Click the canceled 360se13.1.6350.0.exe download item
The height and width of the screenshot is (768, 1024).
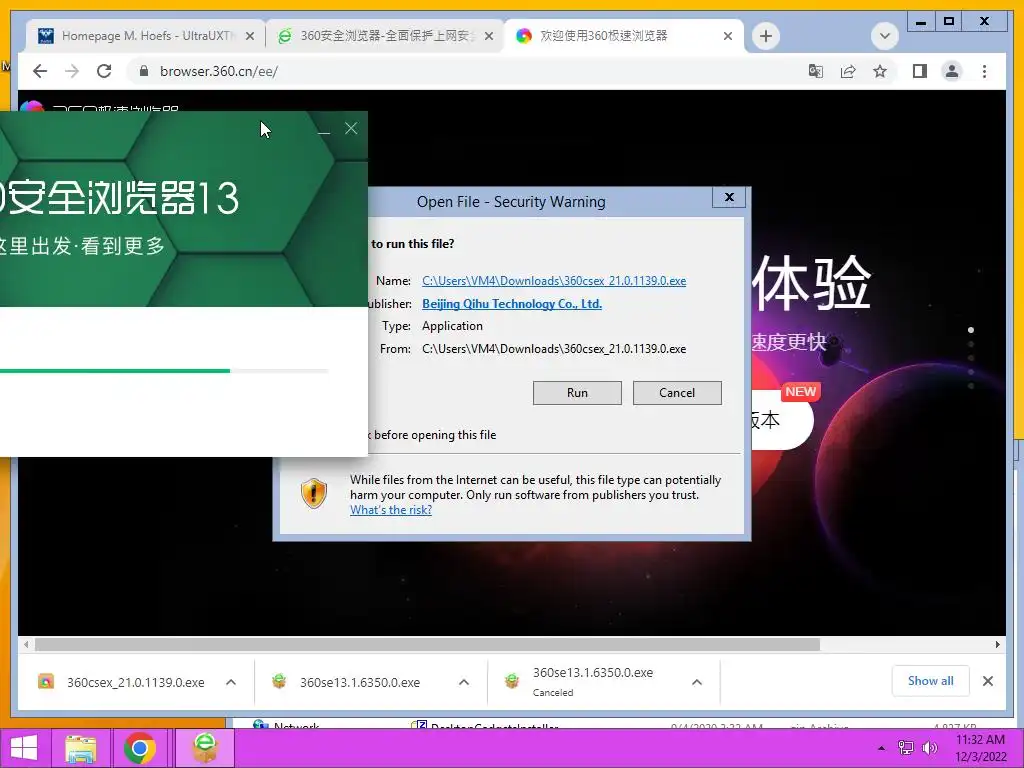point(591,682)
